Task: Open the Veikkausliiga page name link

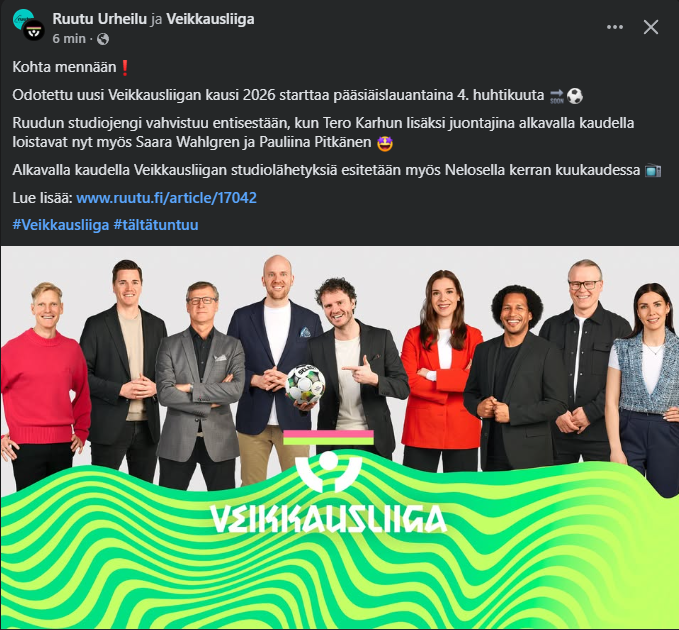Action: tap(210, 19)
